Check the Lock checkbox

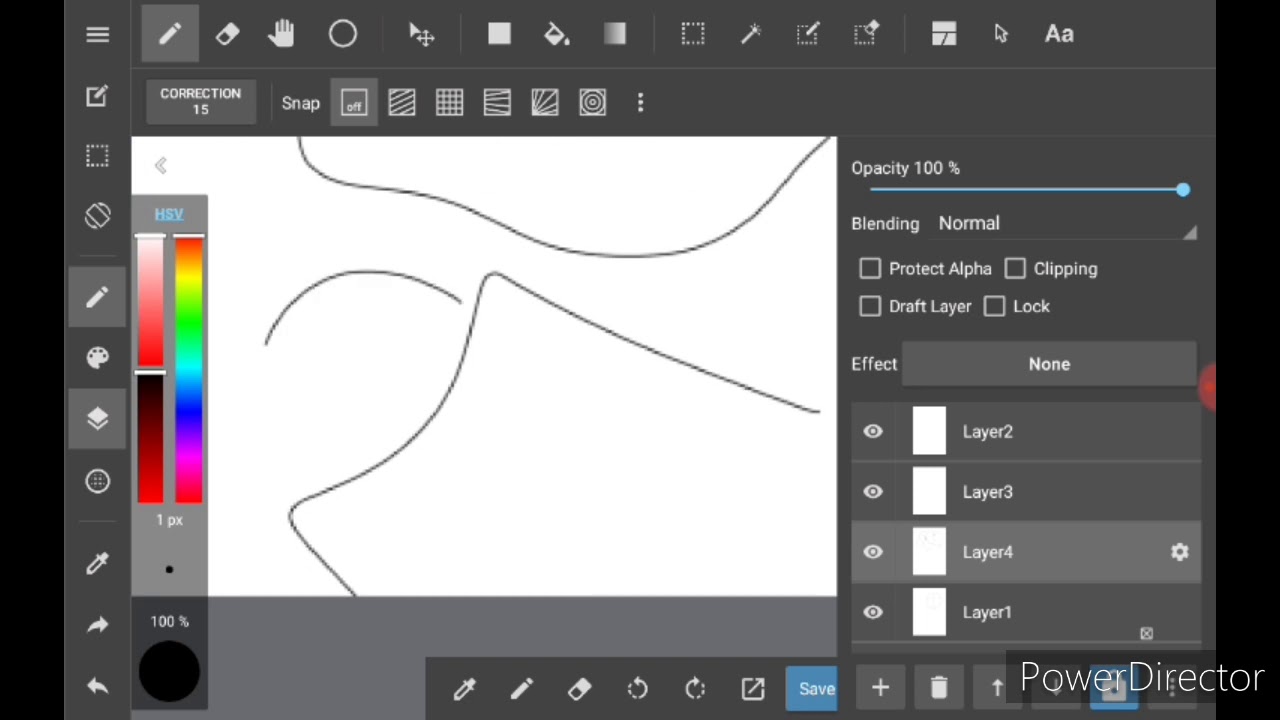[994, 306]
